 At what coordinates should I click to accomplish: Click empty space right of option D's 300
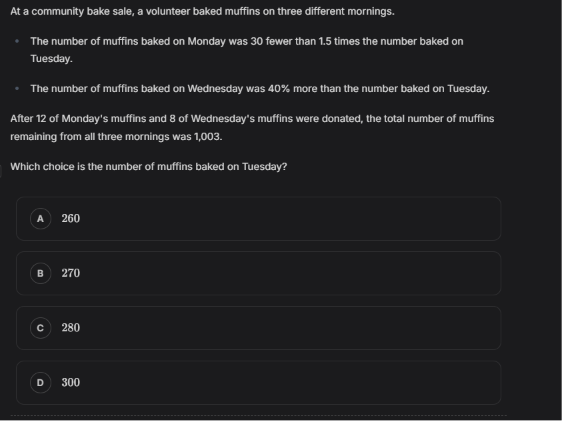287,383
